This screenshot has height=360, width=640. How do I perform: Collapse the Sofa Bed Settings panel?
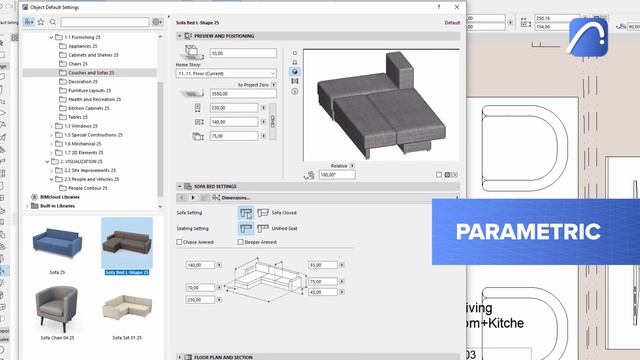(x=179, y=187)
